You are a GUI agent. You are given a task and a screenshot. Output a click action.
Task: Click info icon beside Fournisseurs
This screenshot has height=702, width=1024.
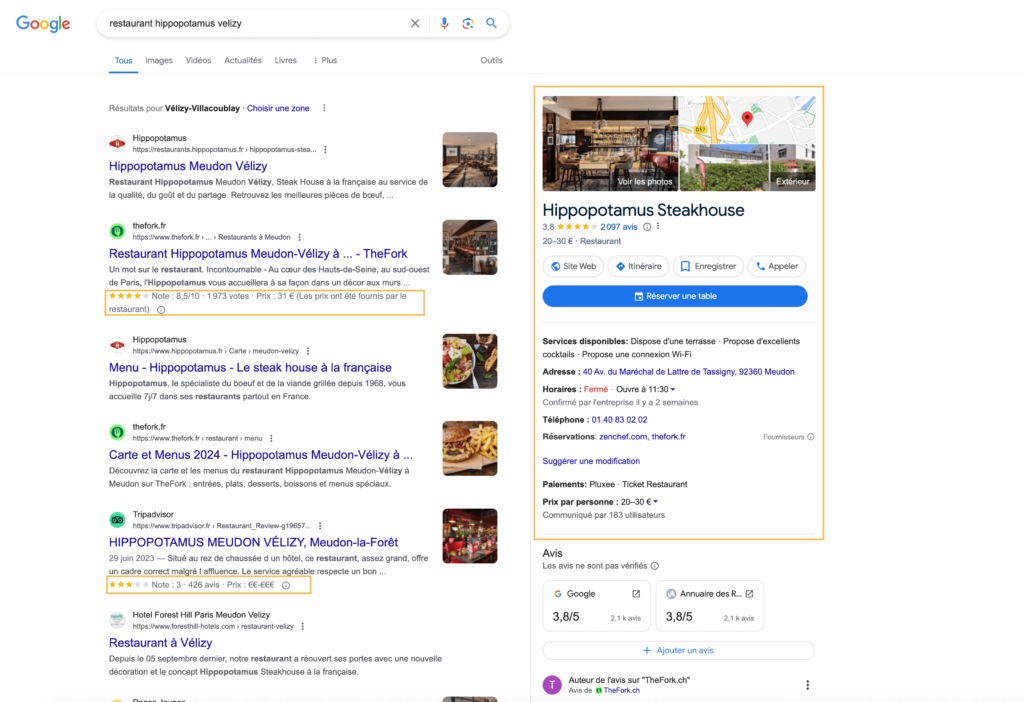(810, 437)
